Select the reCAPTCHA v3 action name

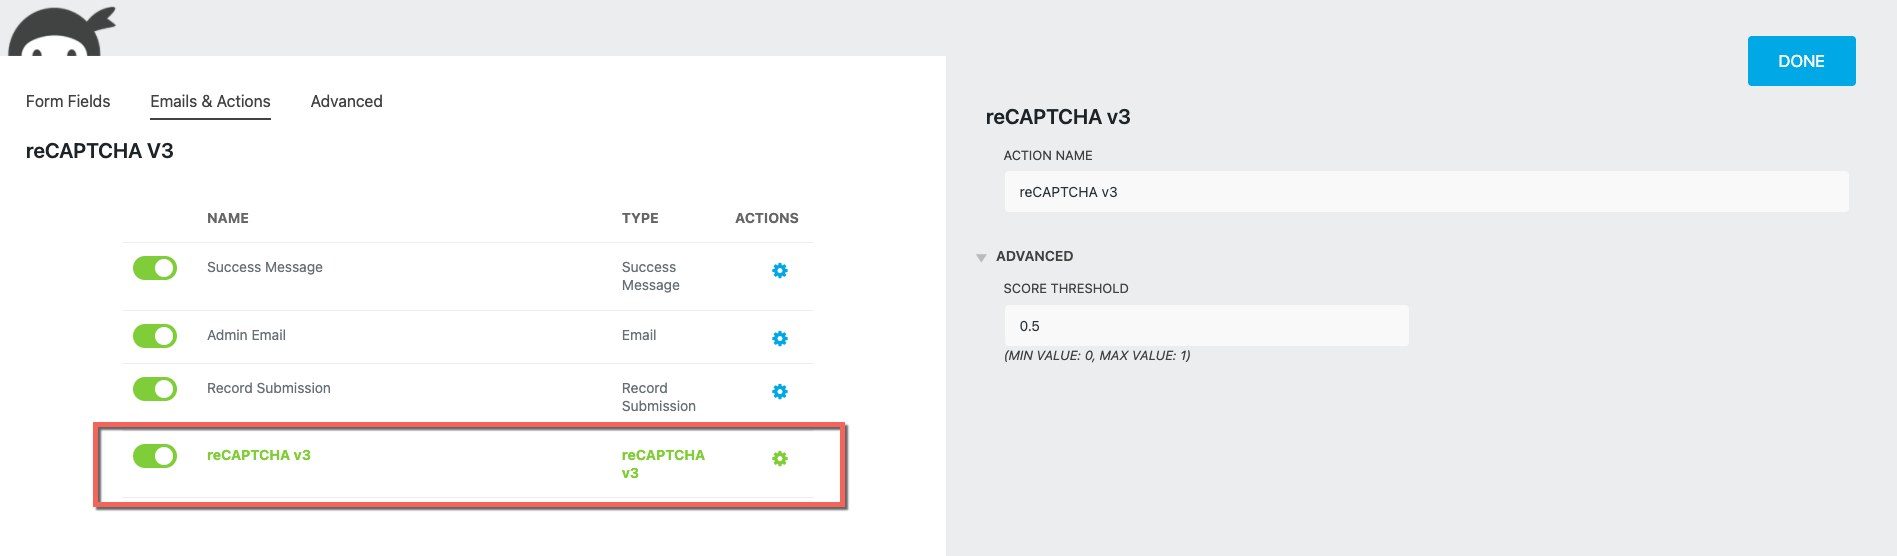click(259, 455)
